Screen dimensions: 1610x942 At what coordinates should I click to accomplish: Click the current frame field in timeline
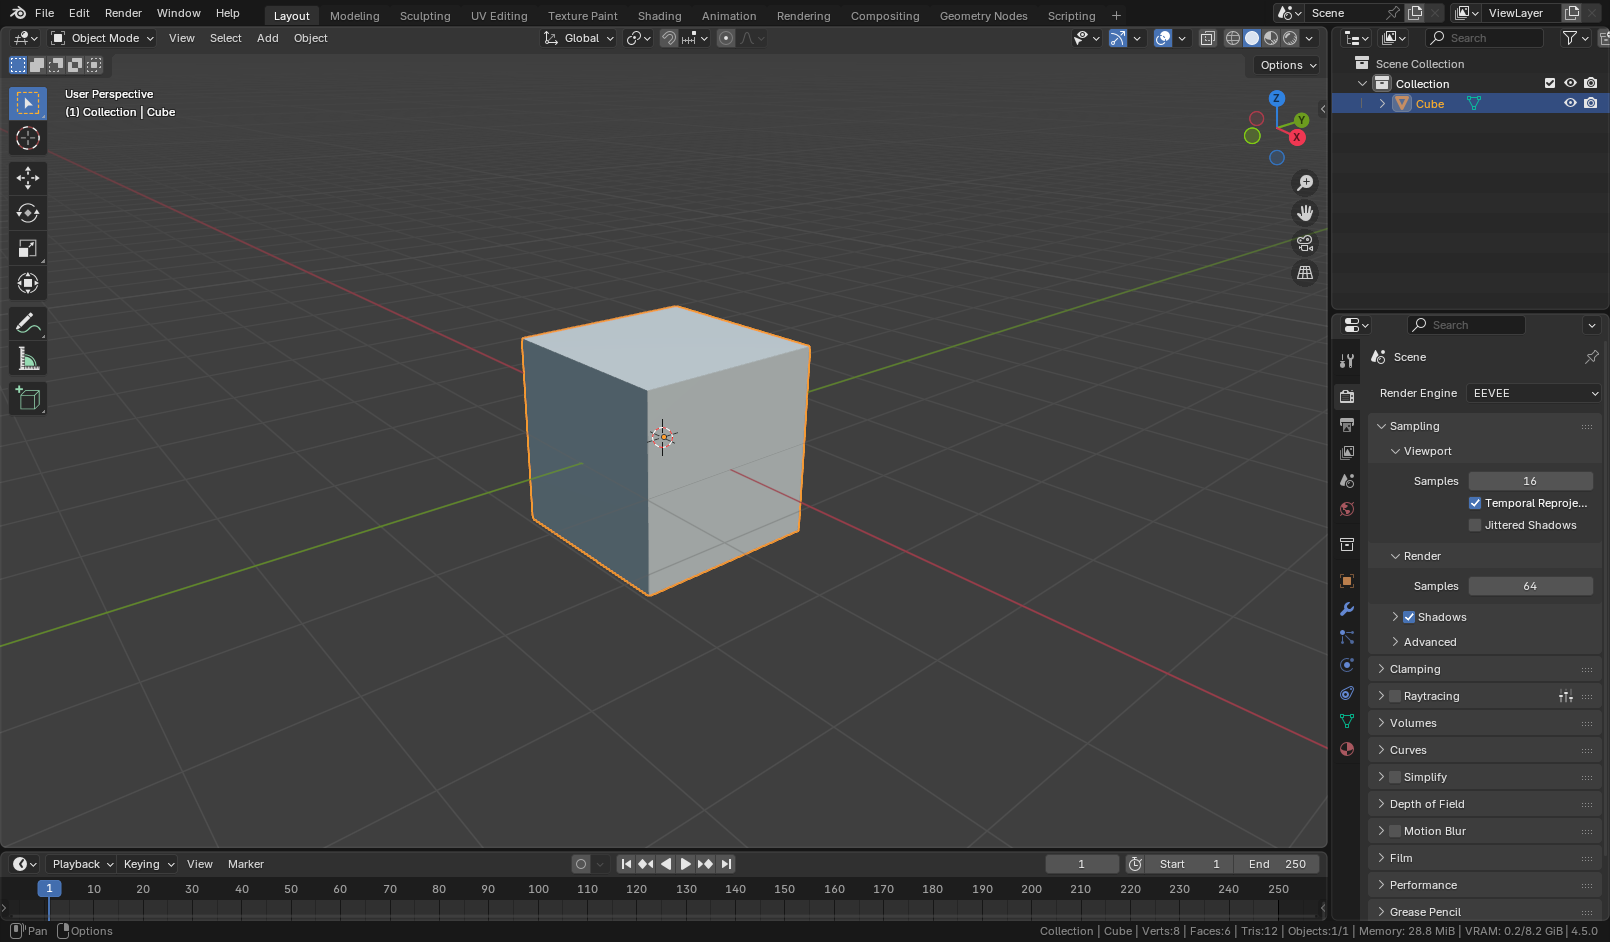pos(1081,864)
